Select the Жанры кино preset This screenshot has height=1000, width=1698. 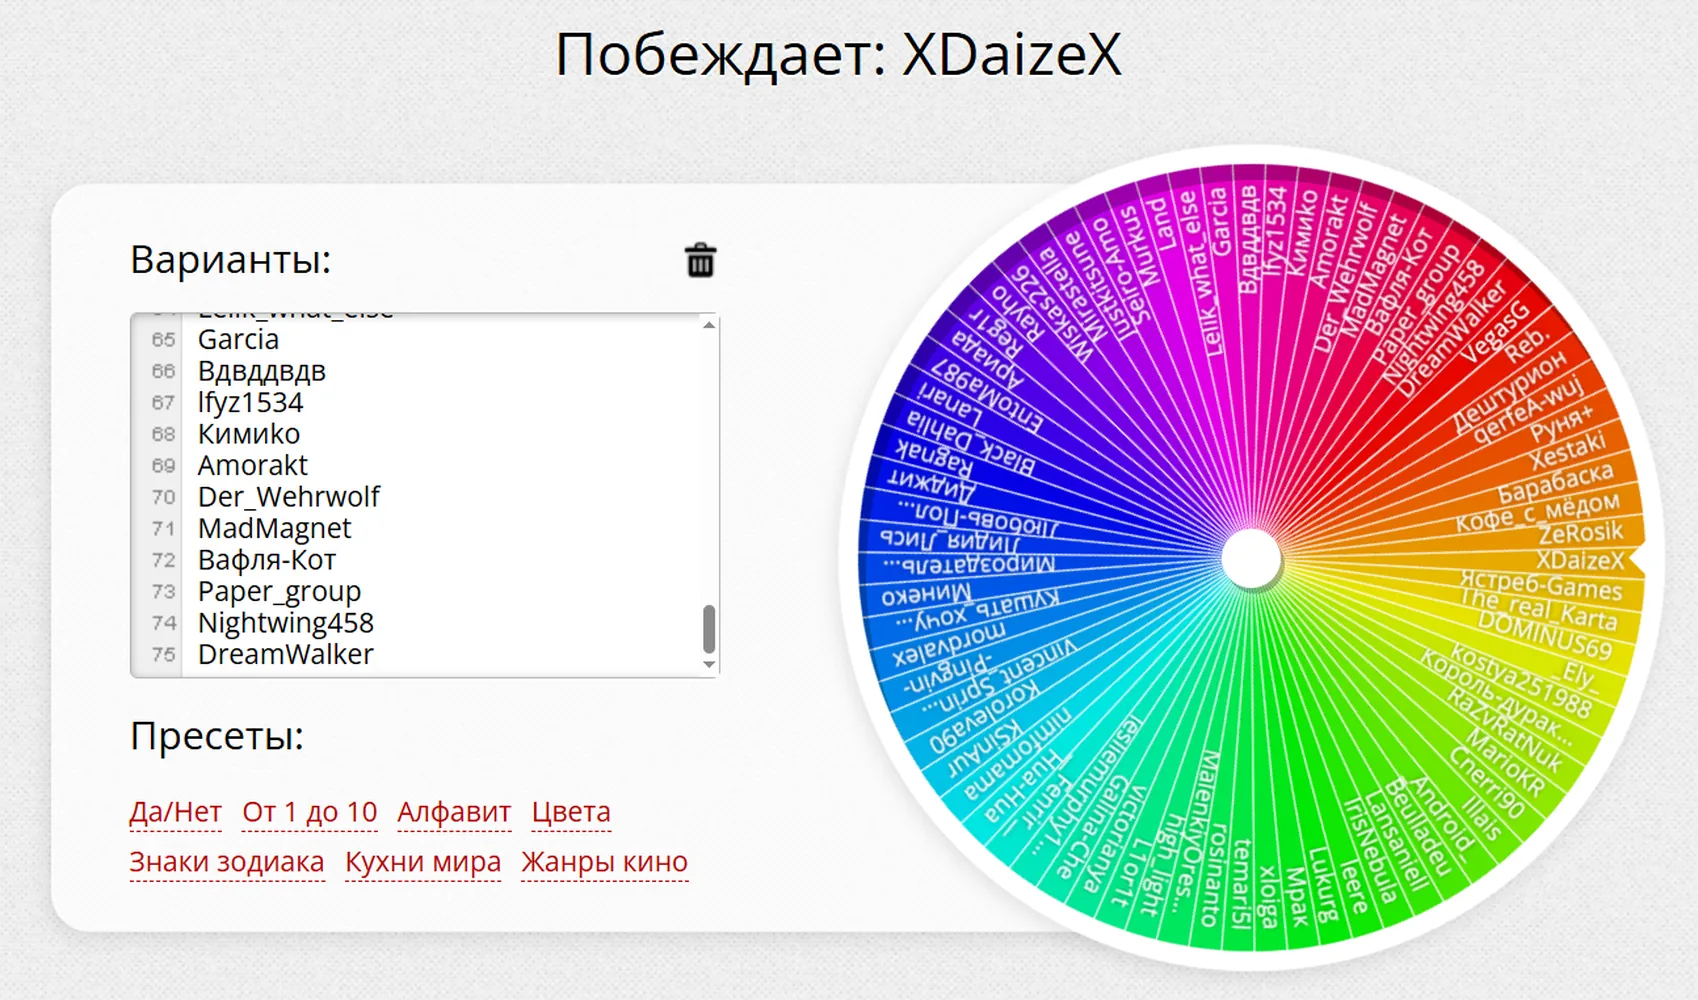click(x=605, y=862)
